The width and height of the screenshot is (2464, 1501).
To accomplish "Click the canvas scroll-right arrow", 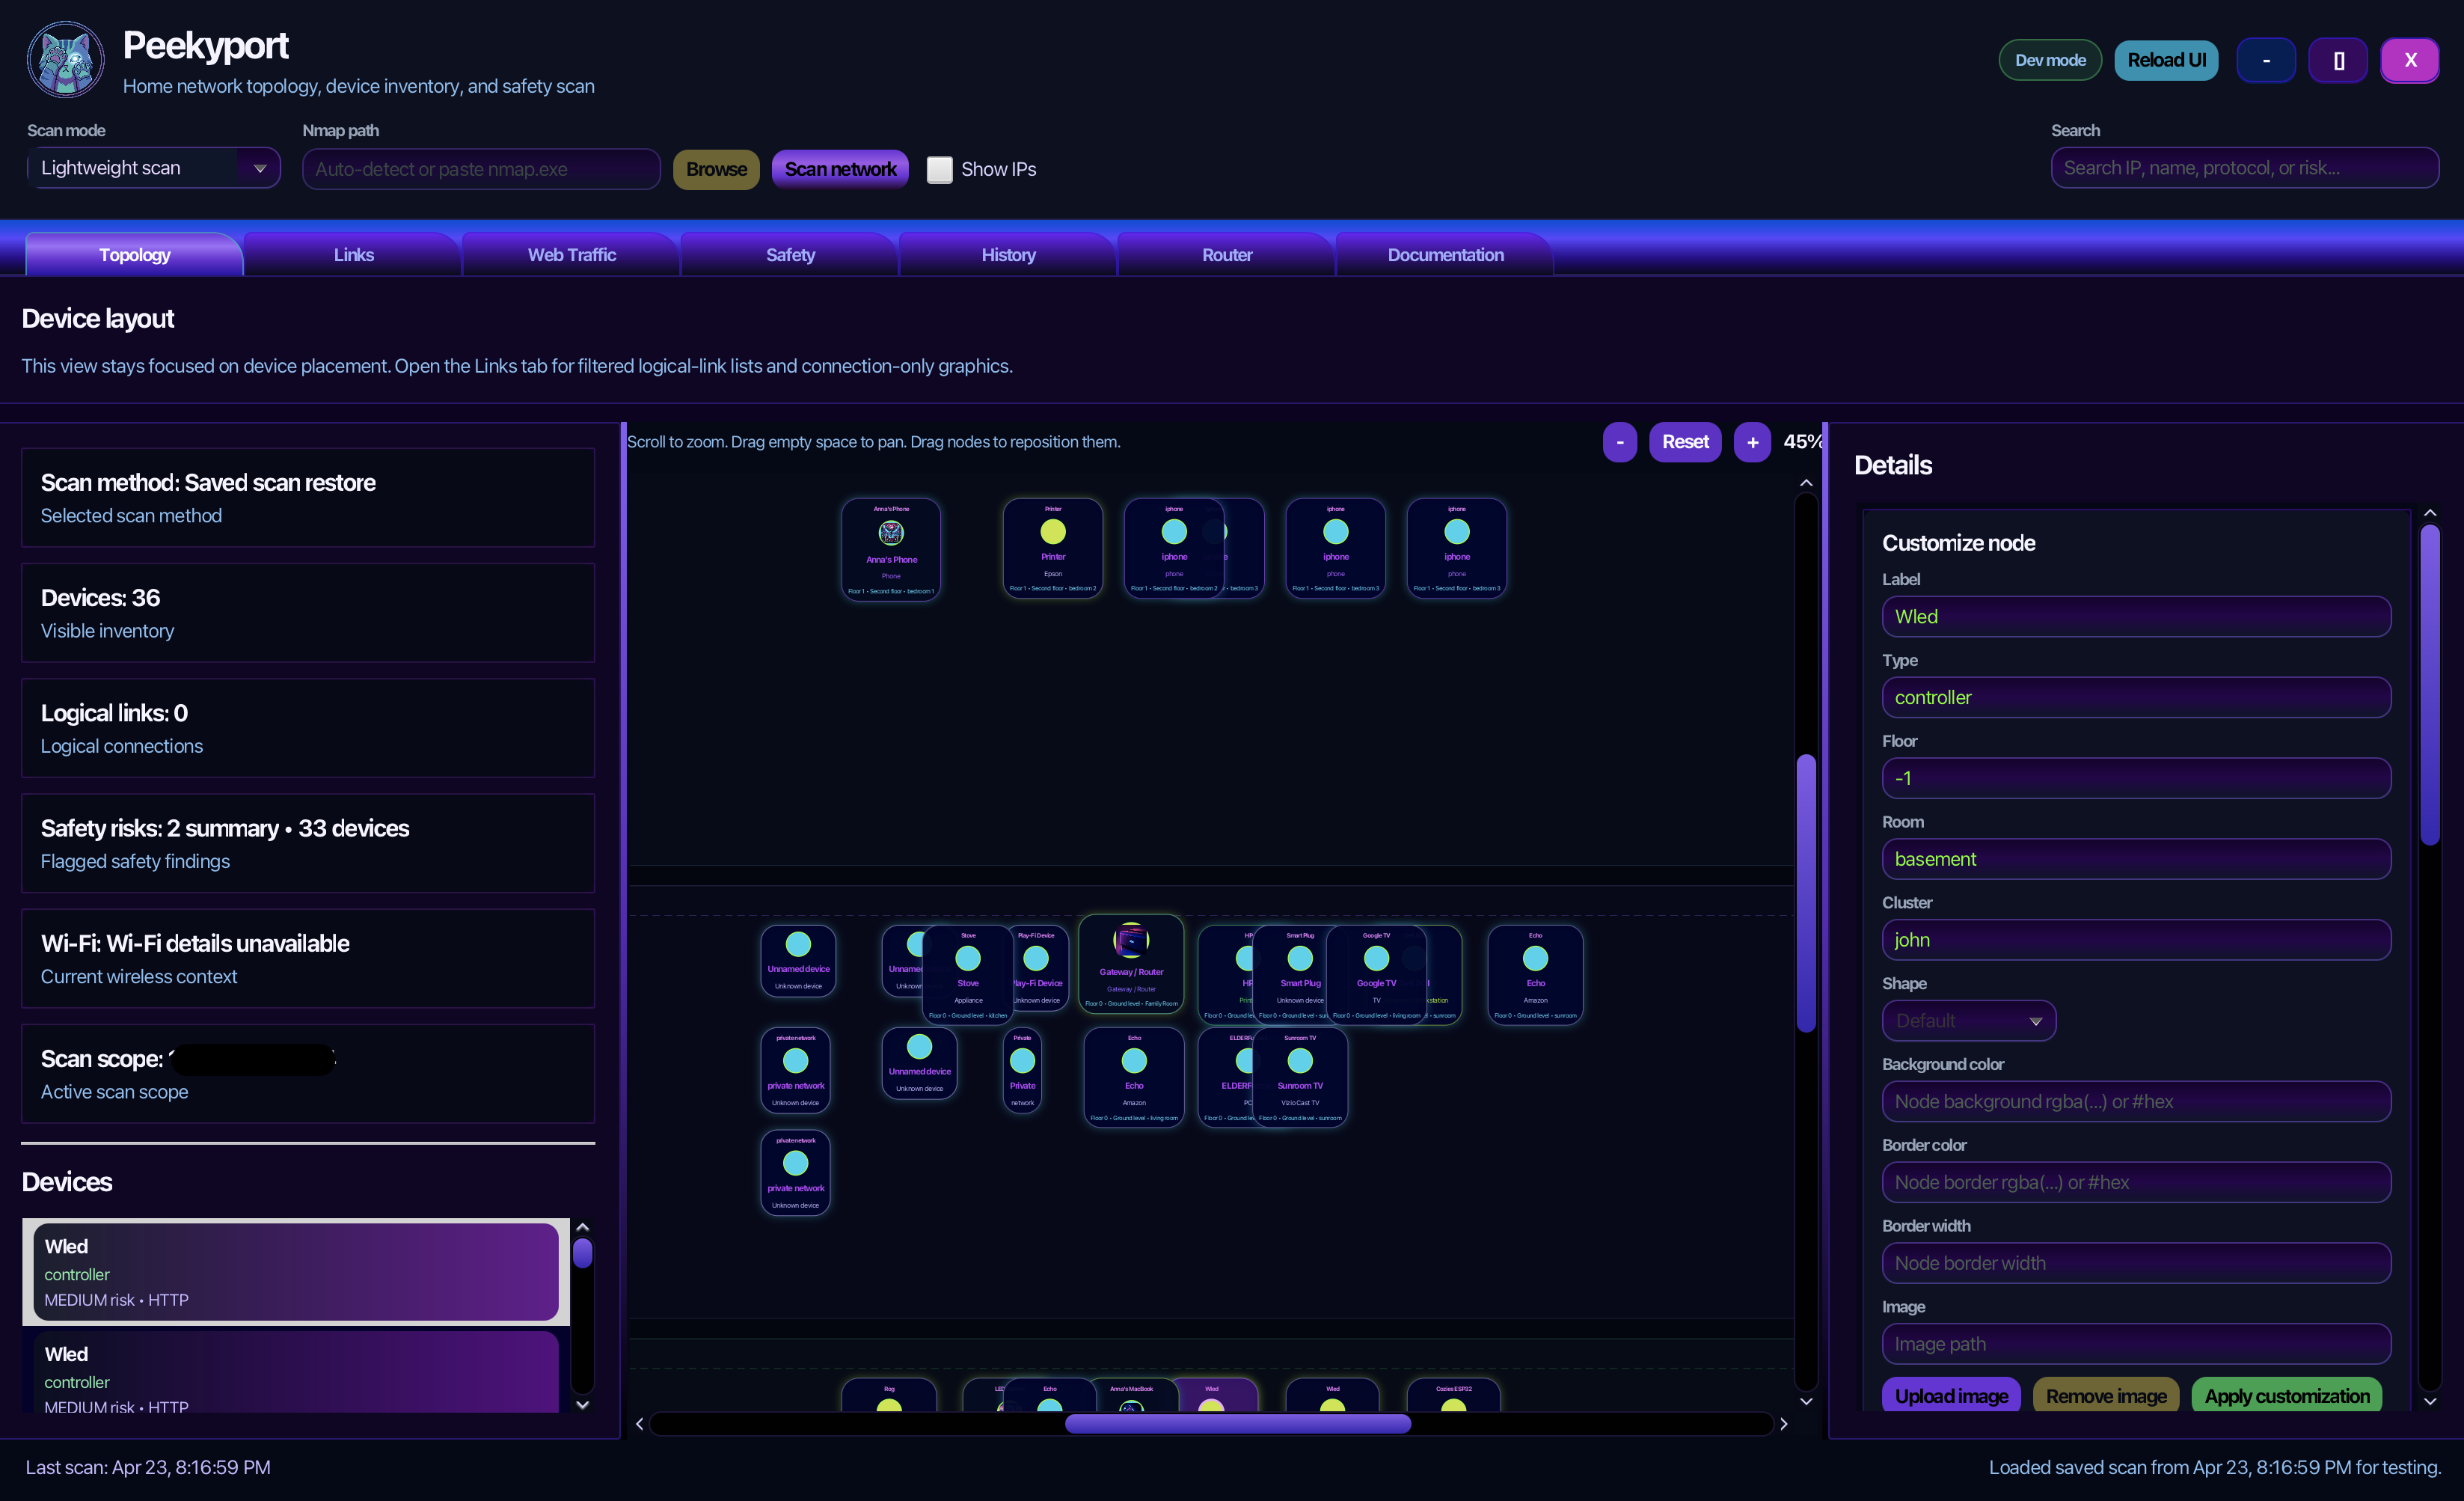I will pyautogui.click(x=1783, y=1424).
